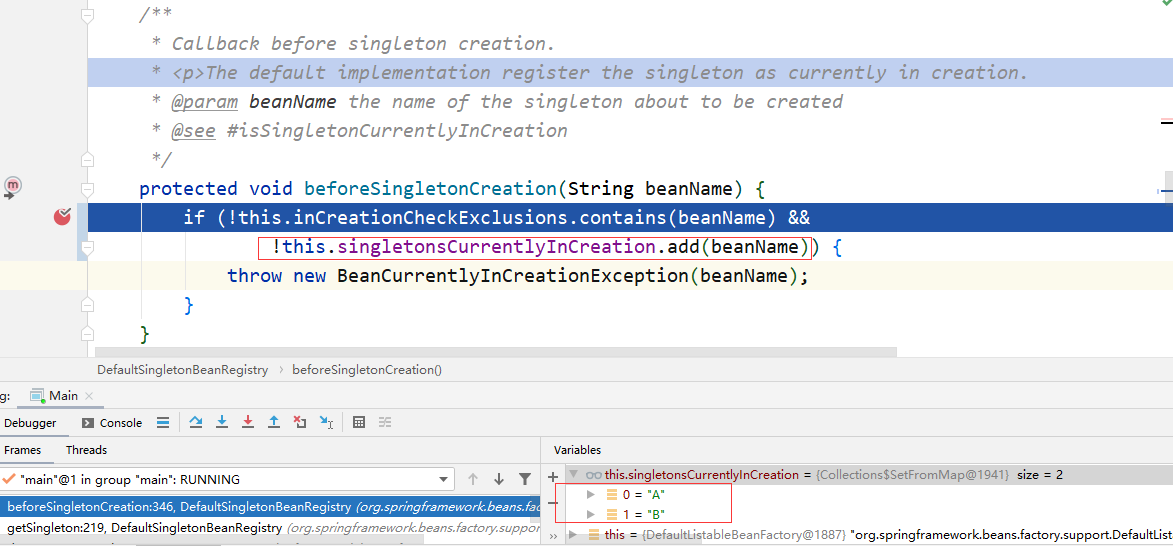The width and height of the screenshot is (1173, 546).
Task: Click the Step Over debugger icon
Action: point(196,423)
